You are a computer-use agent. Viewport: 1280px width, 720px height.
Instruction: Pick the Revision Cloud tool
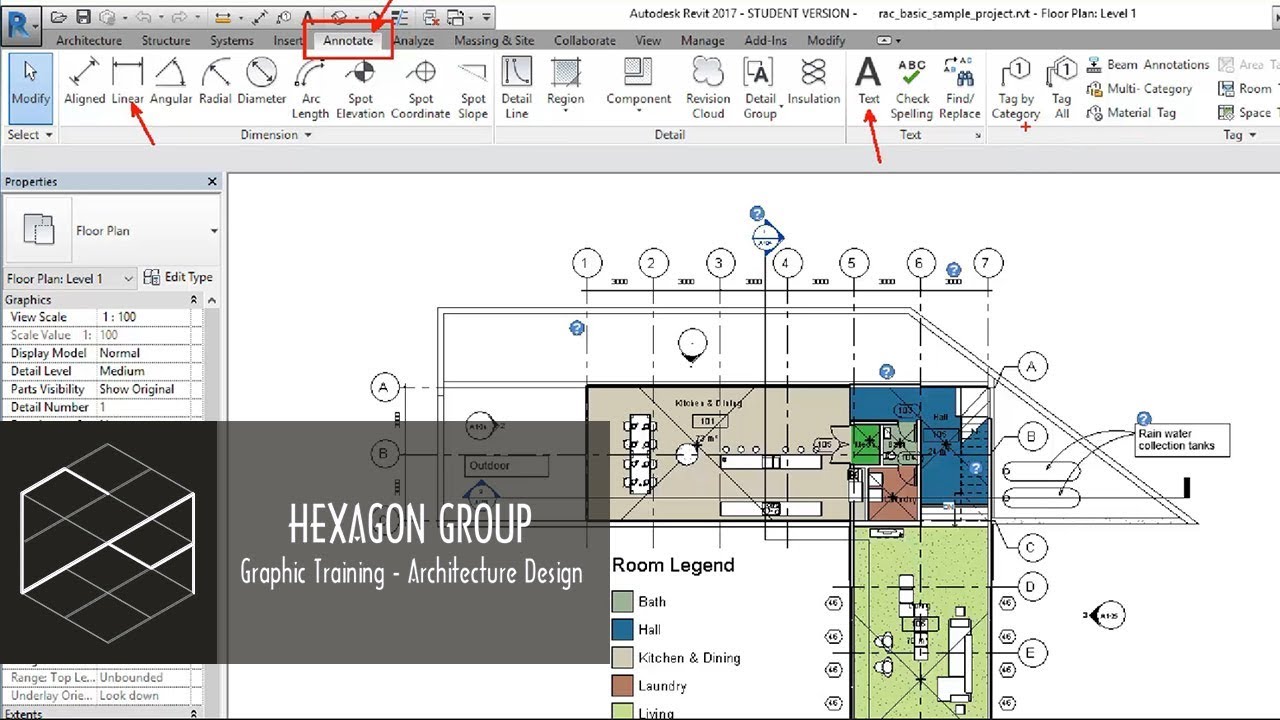708,89
